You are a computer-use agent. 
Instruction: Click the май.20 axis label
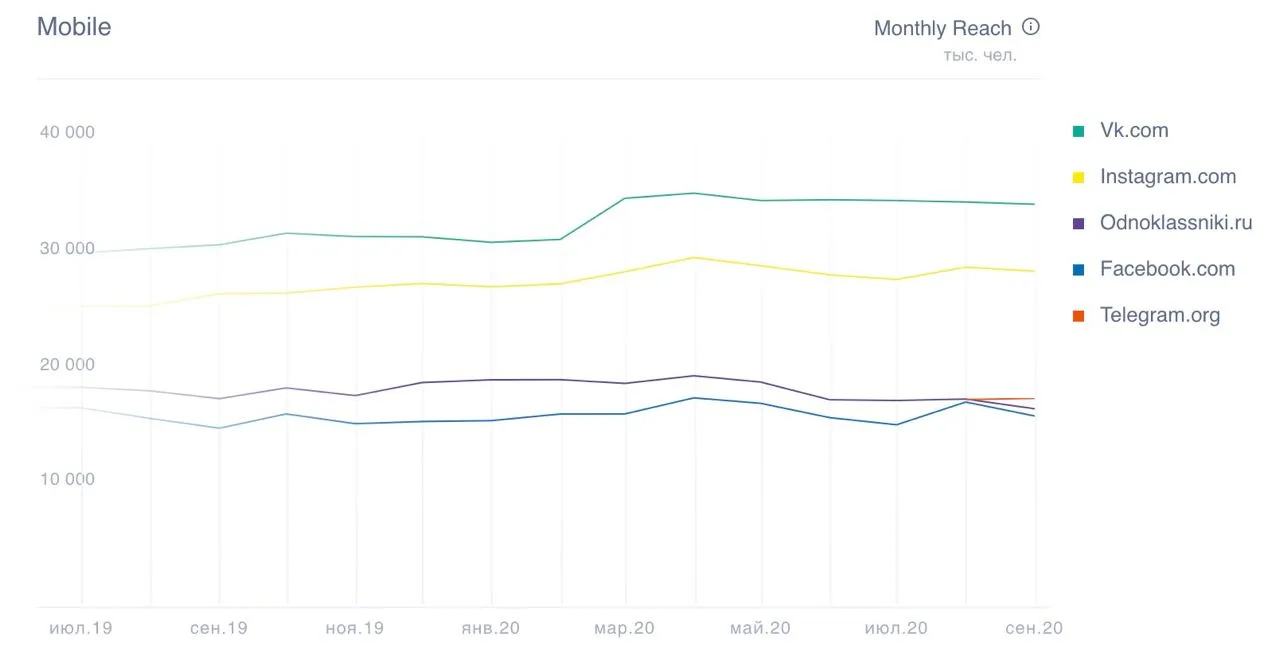pyautogui.click(x=760, y=629)
